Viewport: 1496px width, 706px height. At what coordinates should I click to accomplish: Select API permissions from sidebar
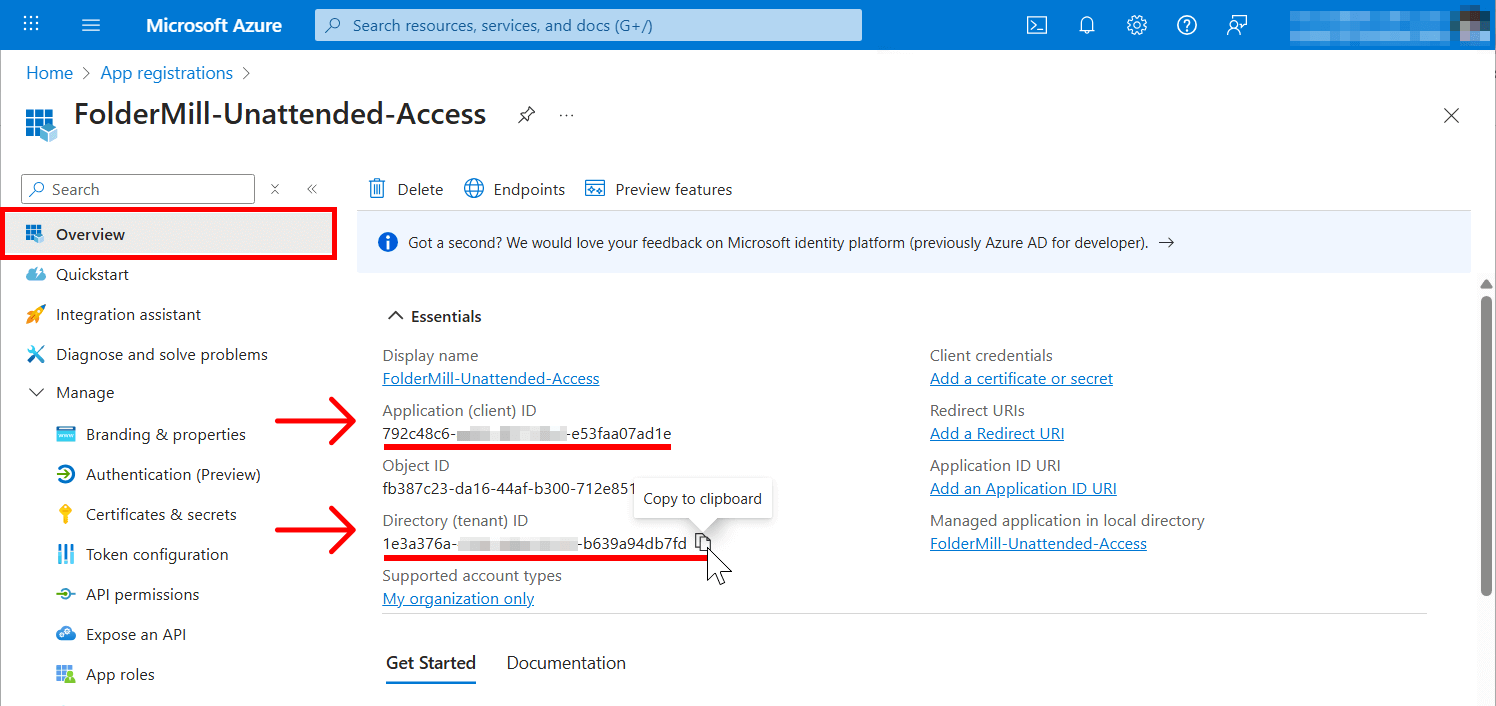[140, 594]
